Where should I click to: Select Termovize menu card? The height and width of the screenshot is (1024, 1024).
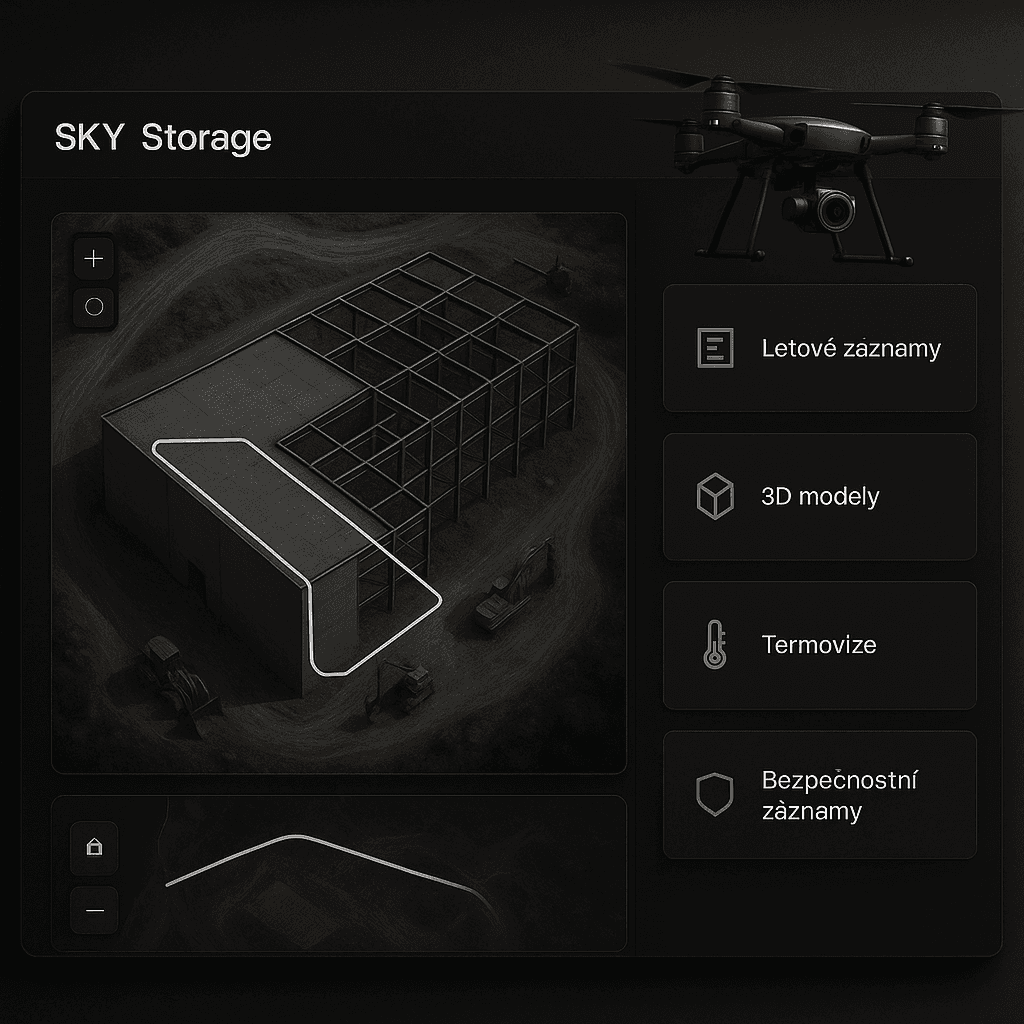[x=820, y=645]
